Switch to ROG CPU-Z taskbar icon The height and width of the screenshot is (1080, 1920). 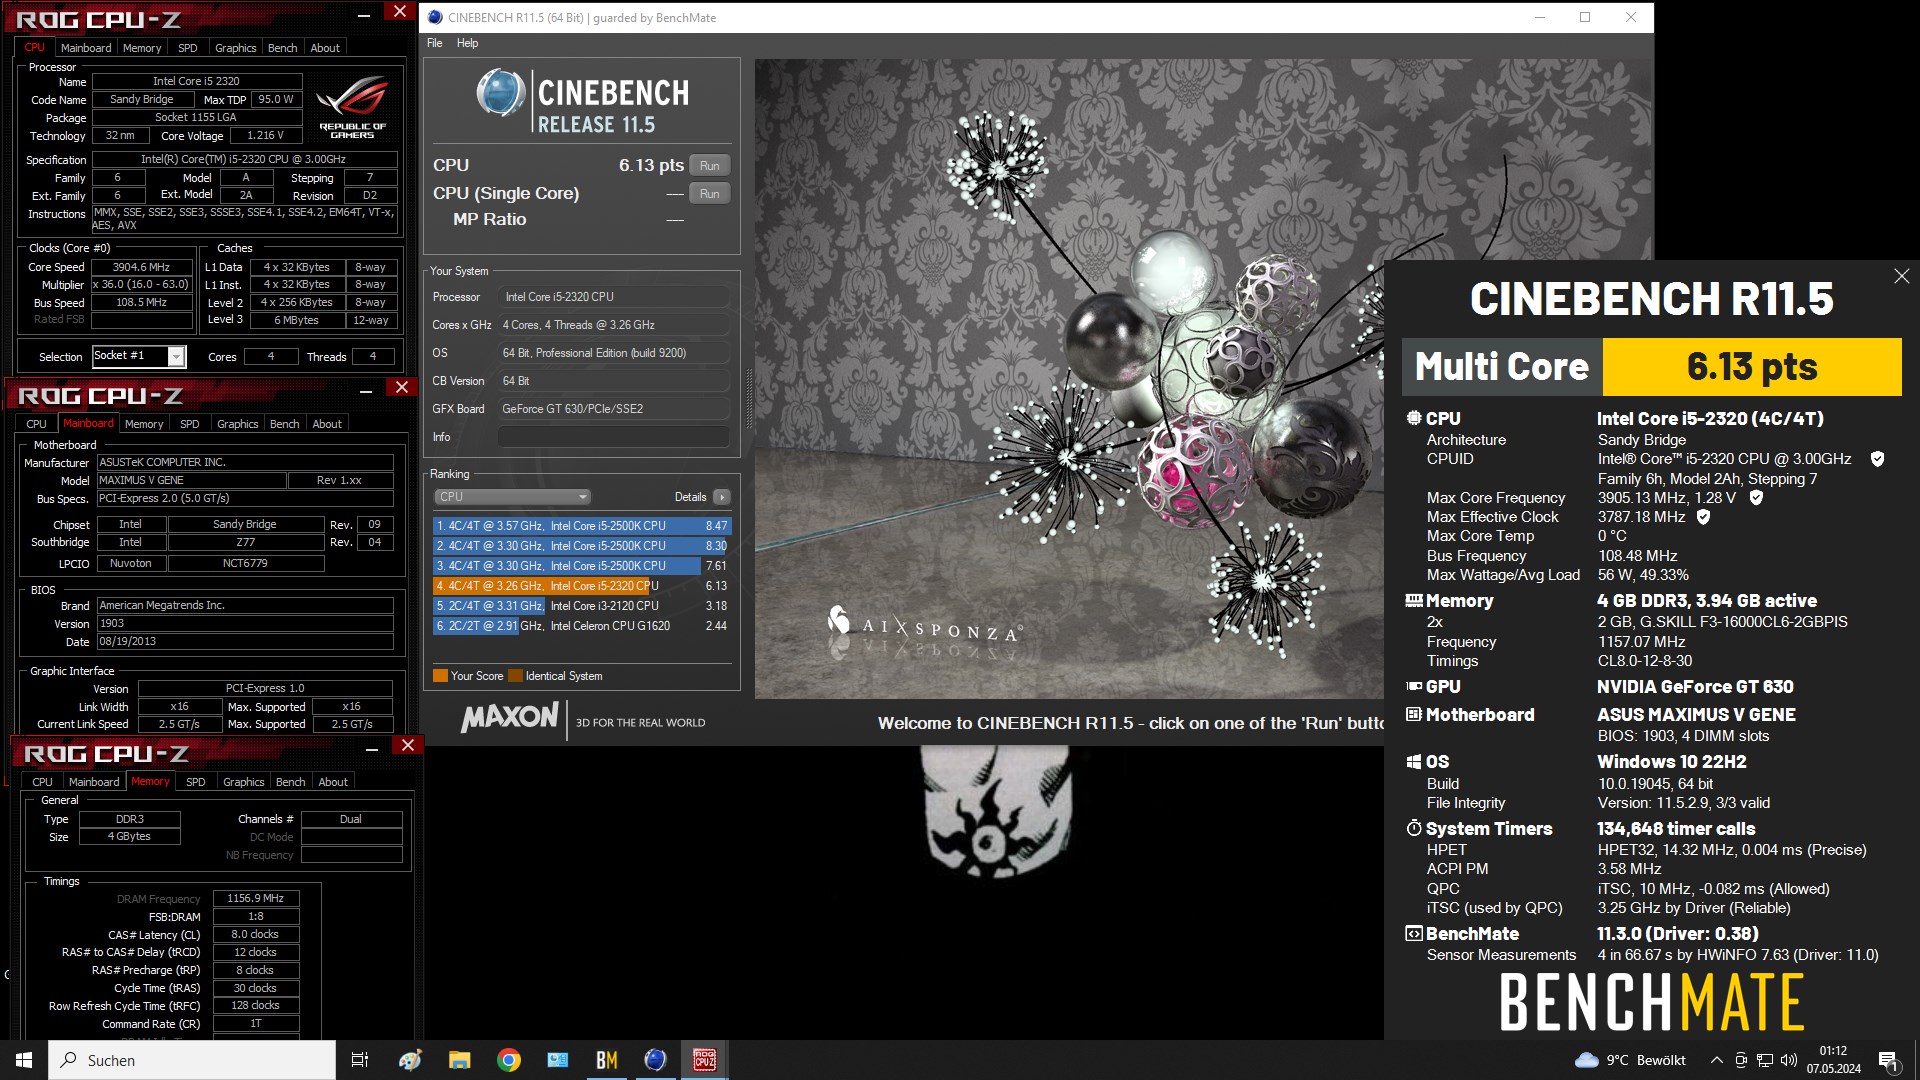point(704,1060)
